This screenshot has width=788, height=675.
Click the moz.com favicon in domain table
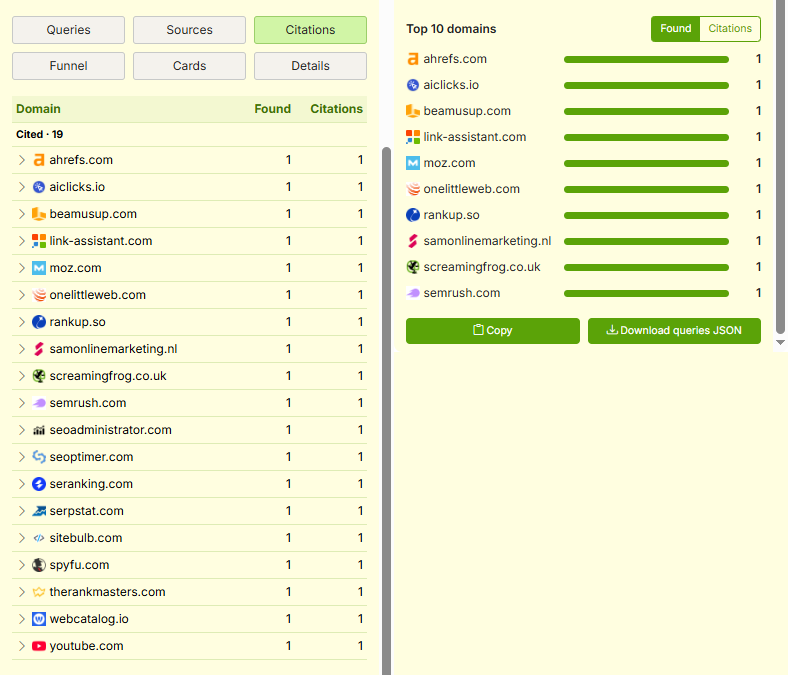coord(39,268)
